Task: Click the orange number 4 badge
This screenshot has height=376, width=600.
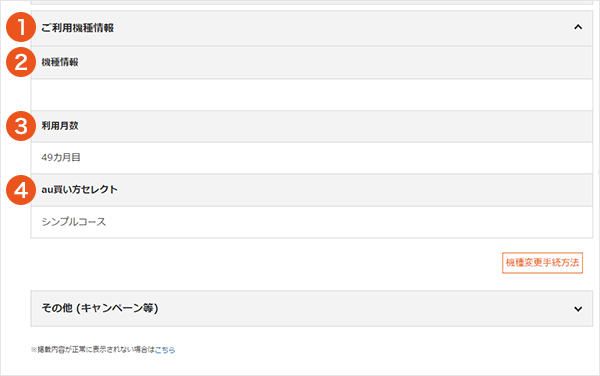Action: coord(21,190)
